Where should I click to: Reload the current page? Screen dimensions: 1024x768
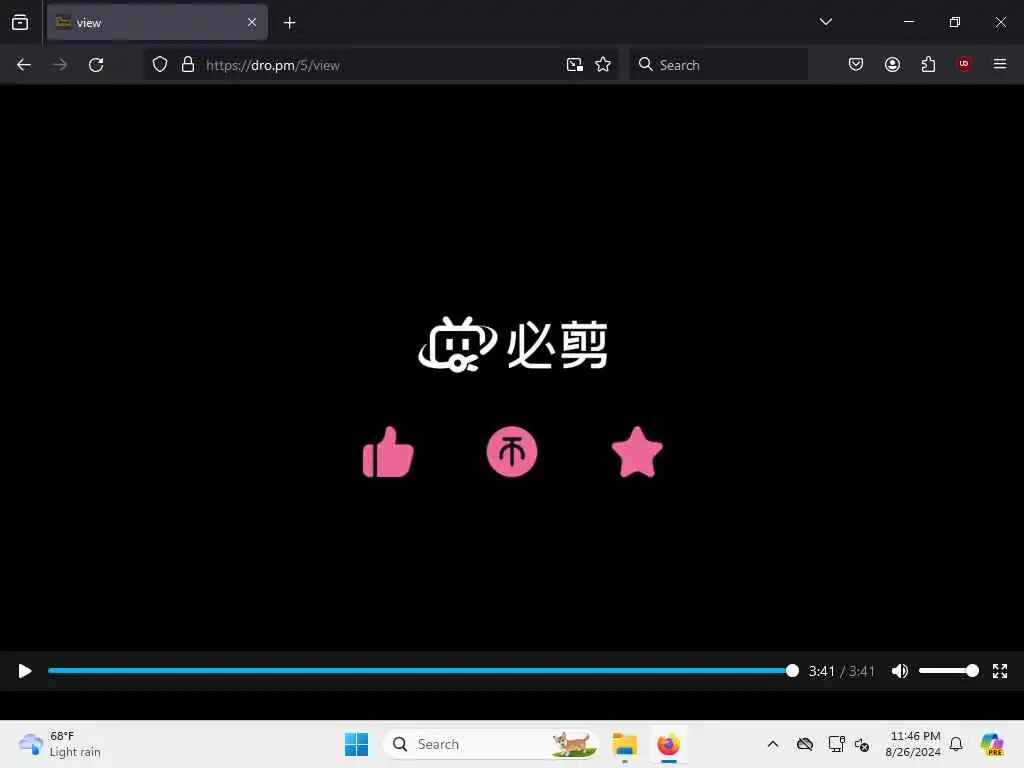[96, 65]
